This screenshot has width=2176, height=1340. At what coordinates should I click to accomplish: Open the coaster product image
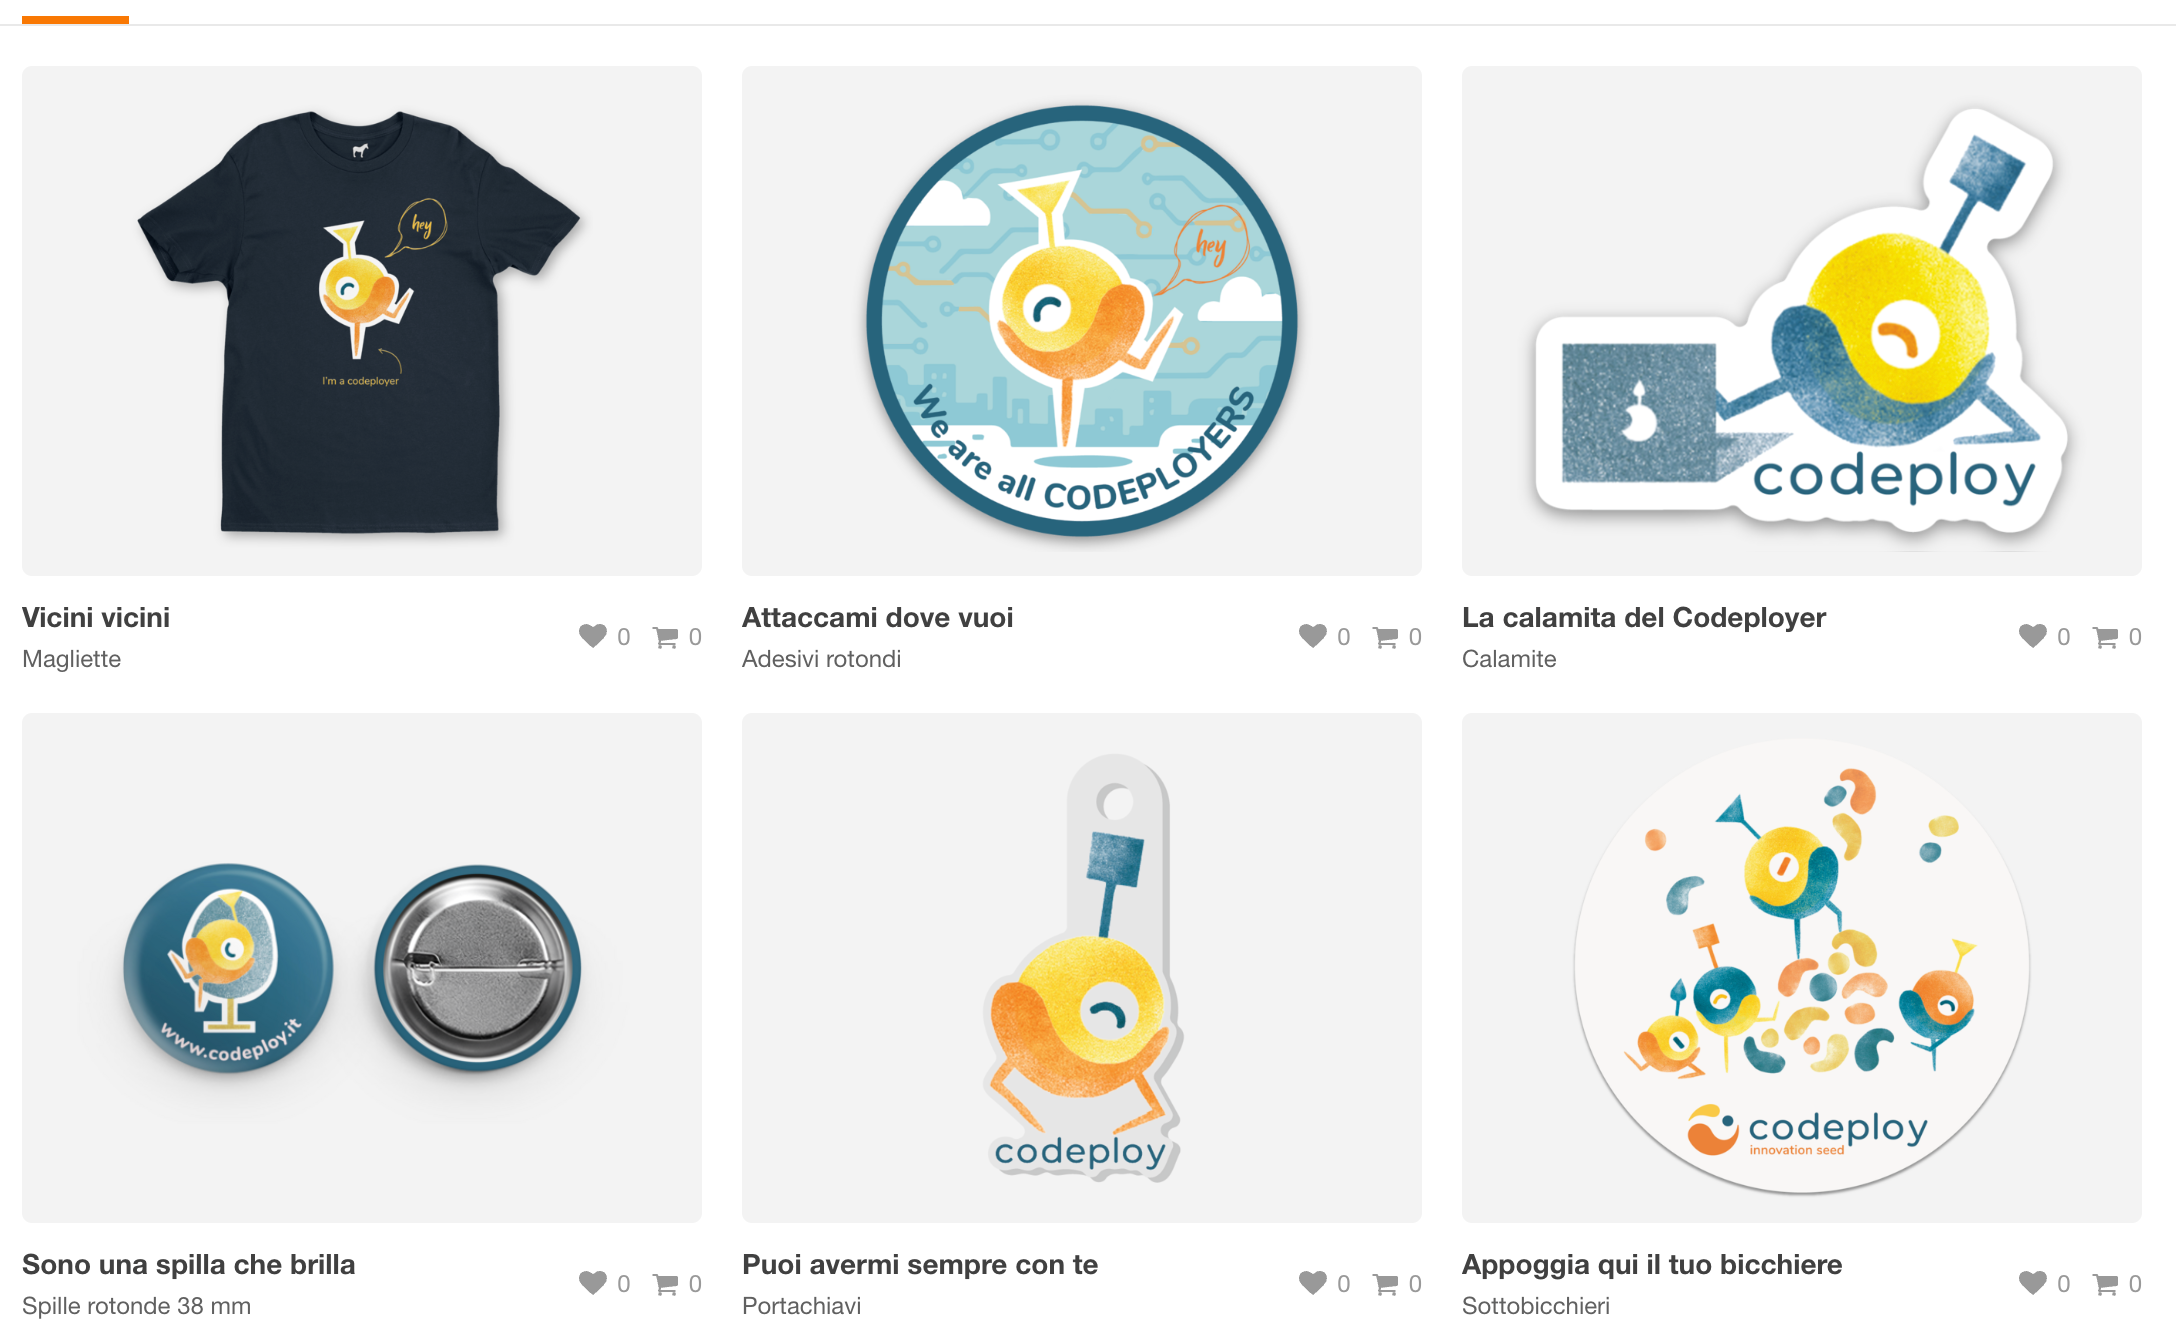click(x=1802, y=968)
